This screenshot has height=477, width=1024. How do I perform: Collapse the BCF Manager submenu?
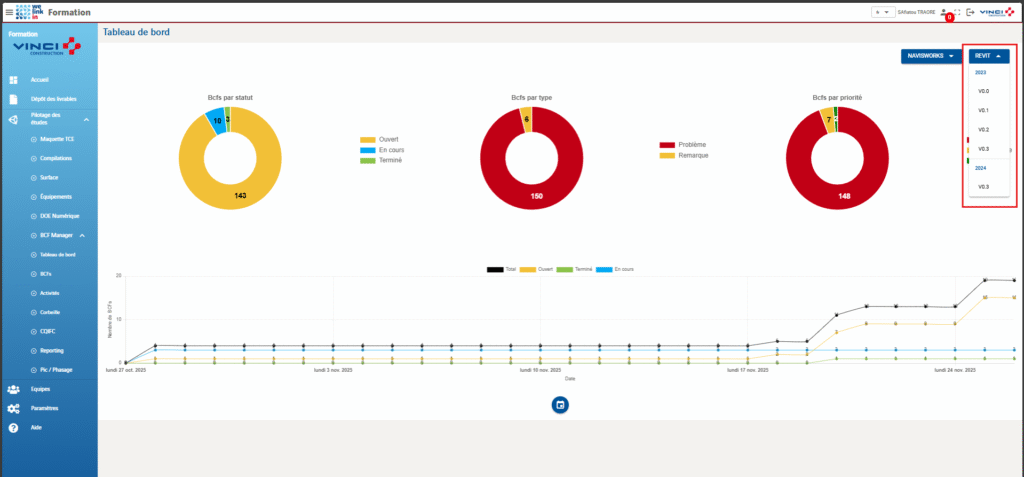tap(83, 236)
